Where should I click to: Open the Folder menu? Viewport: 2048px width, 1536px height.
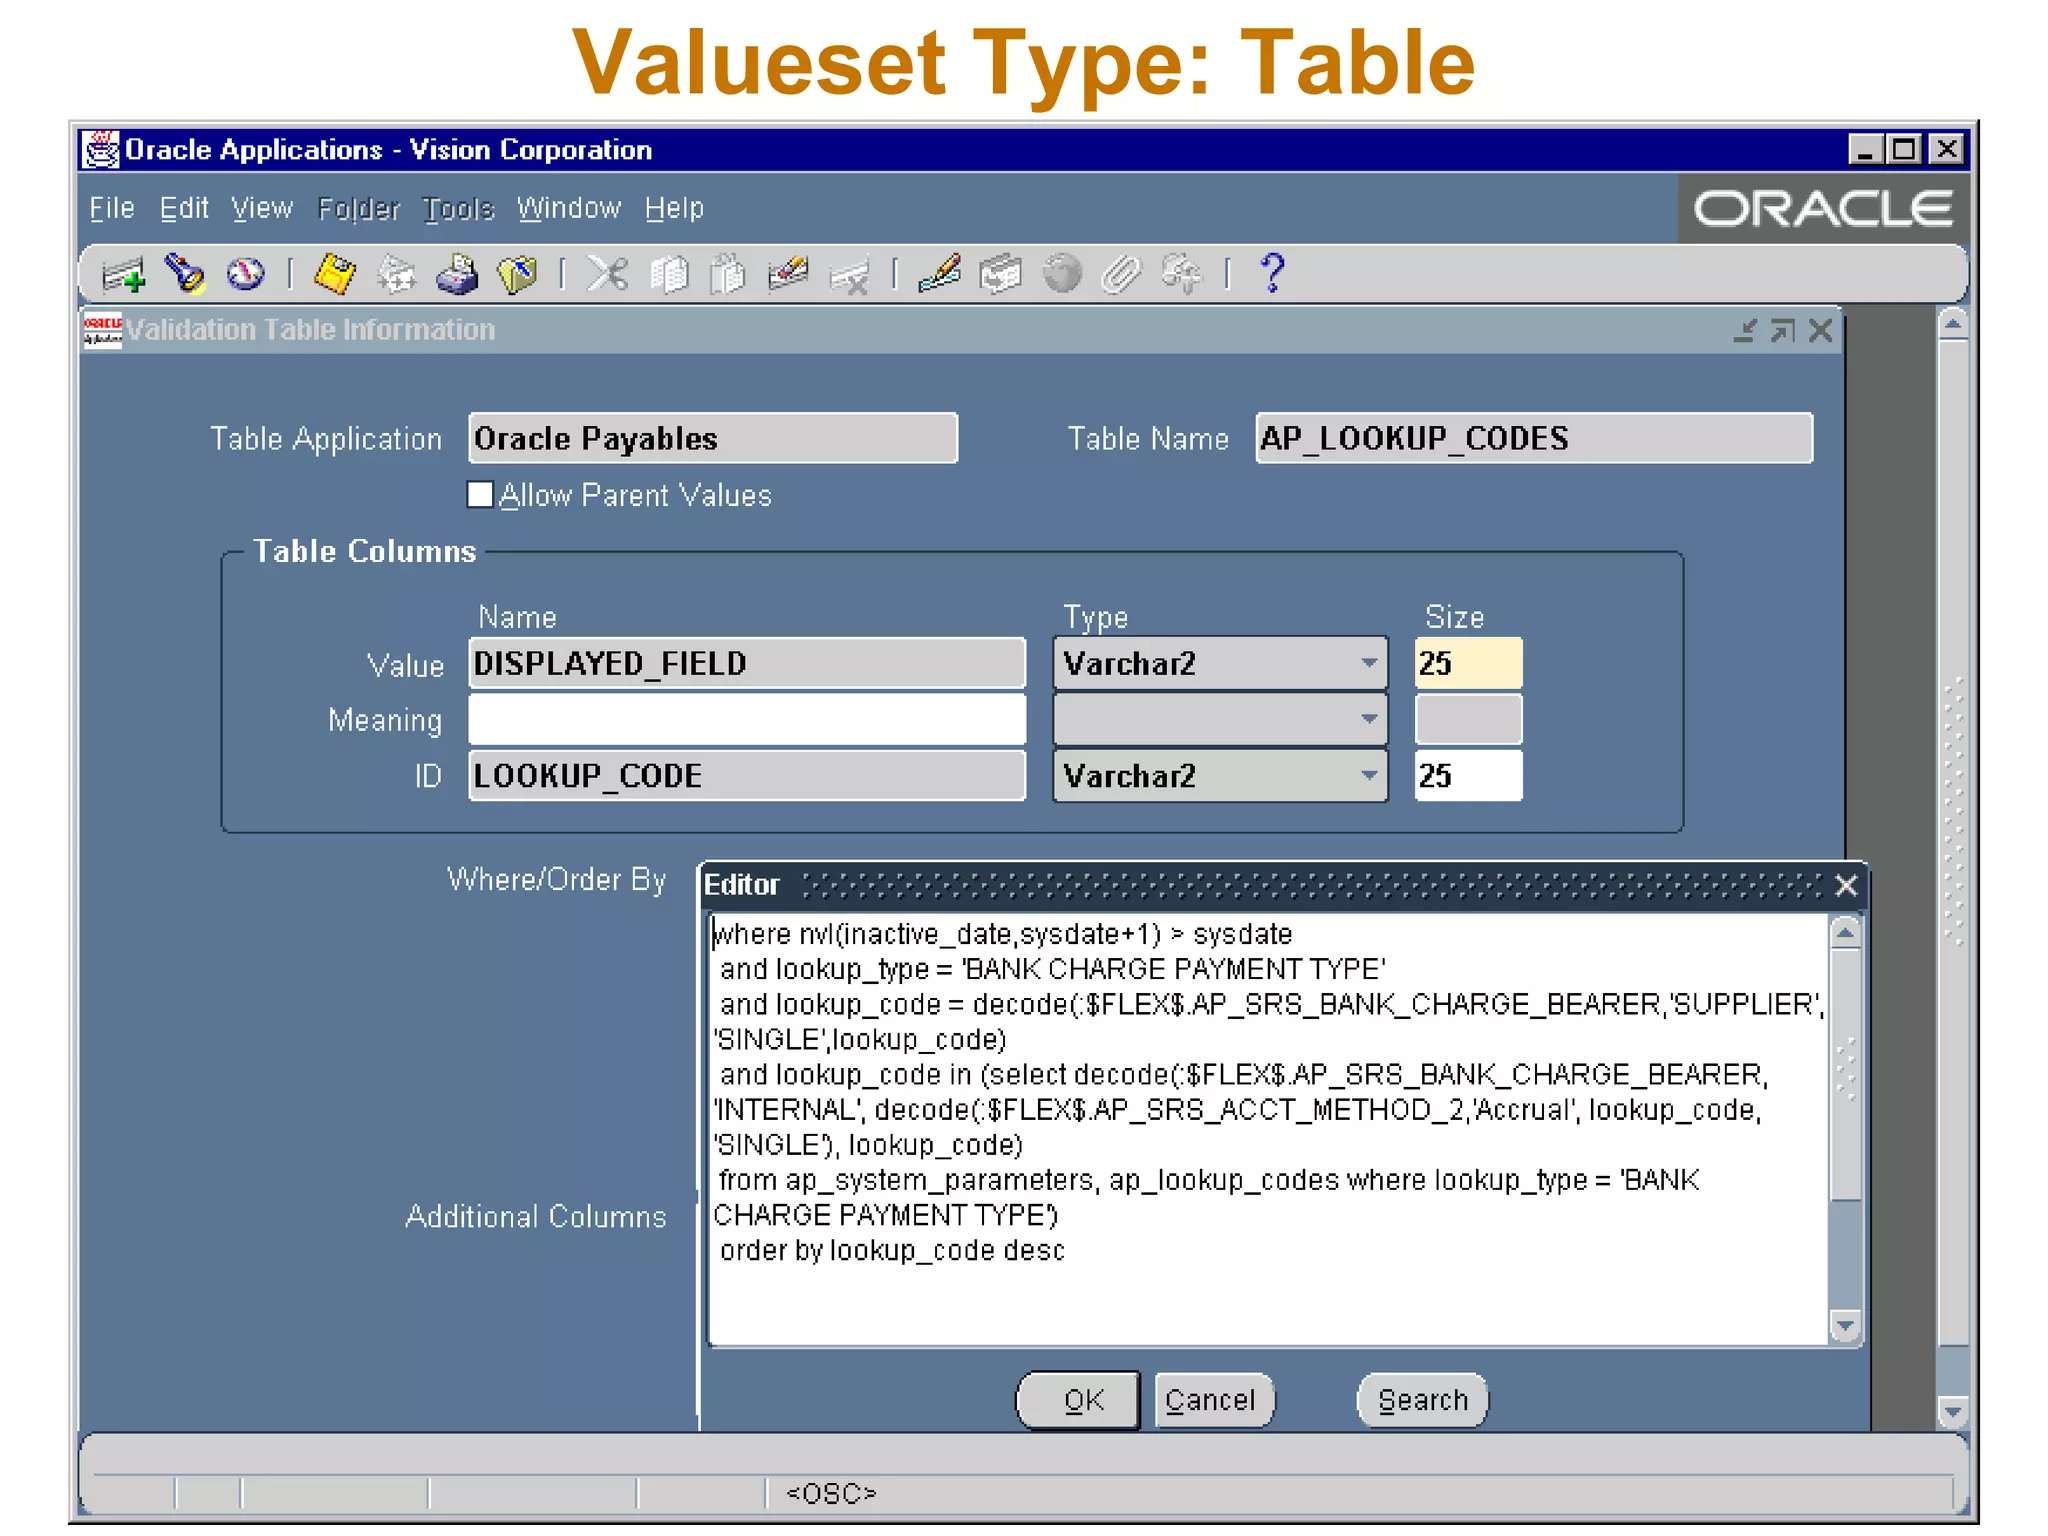click(359, 208)
